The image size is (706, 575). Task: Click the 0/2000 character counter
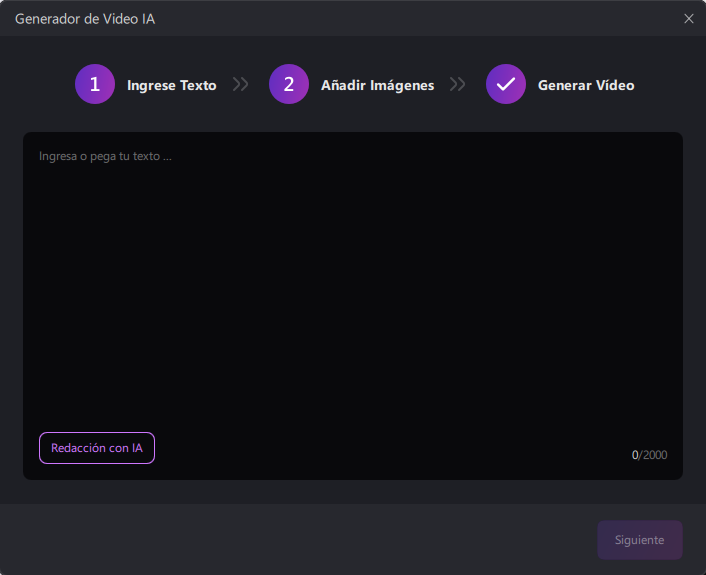(649, 456)
